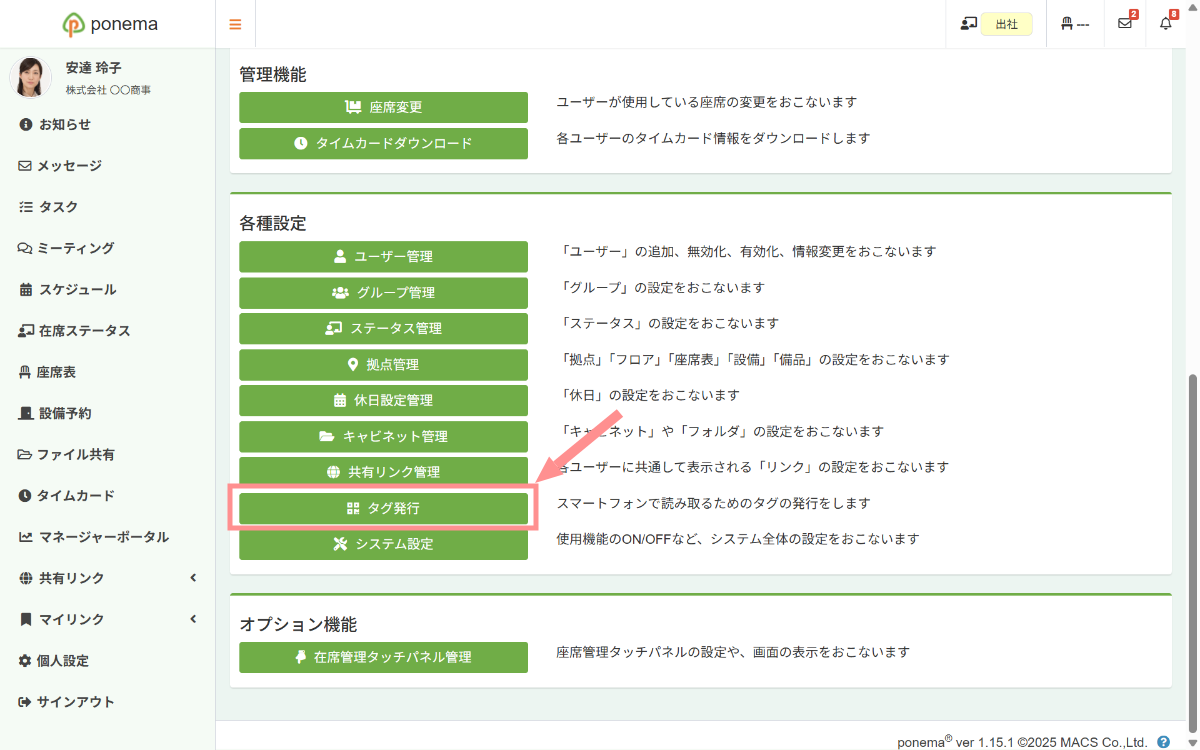Click the タイムカードダウンロード button

383,143
